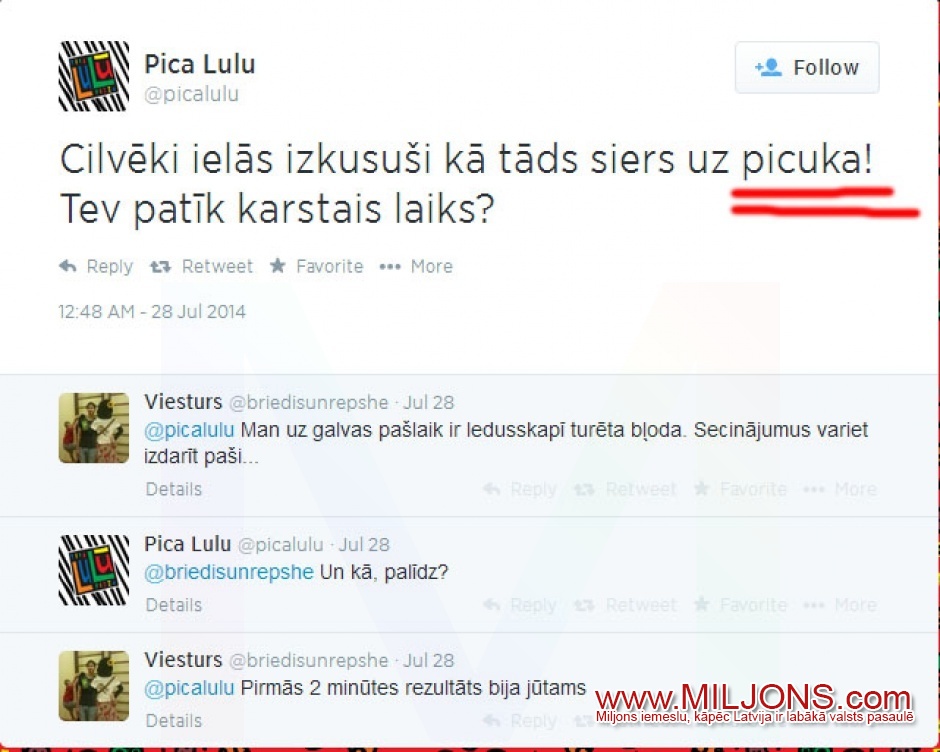
Task: Expand Details on Pica Lulu's reply
Action: 173,604
